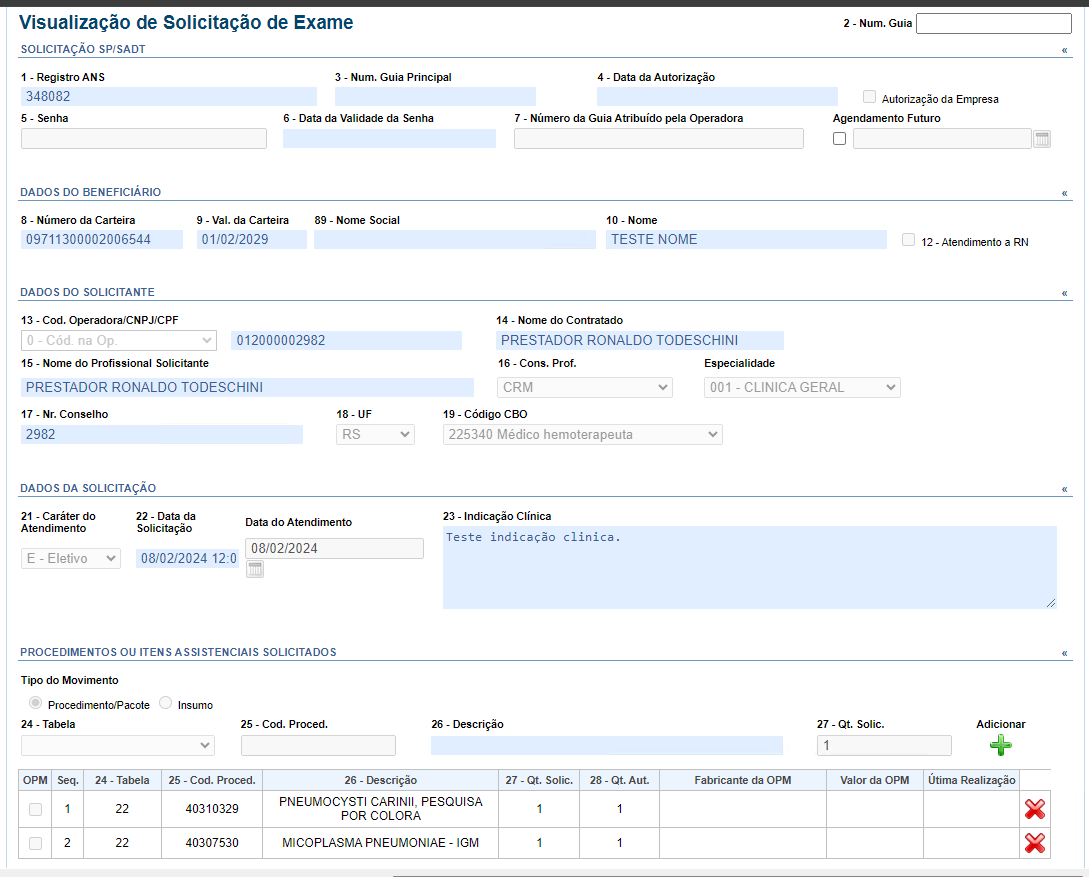Open the Especialidade Clinica Geral dropdown
Viewport: 1089px width, 877px height.
pyautogui.click(x=802, y=387)
